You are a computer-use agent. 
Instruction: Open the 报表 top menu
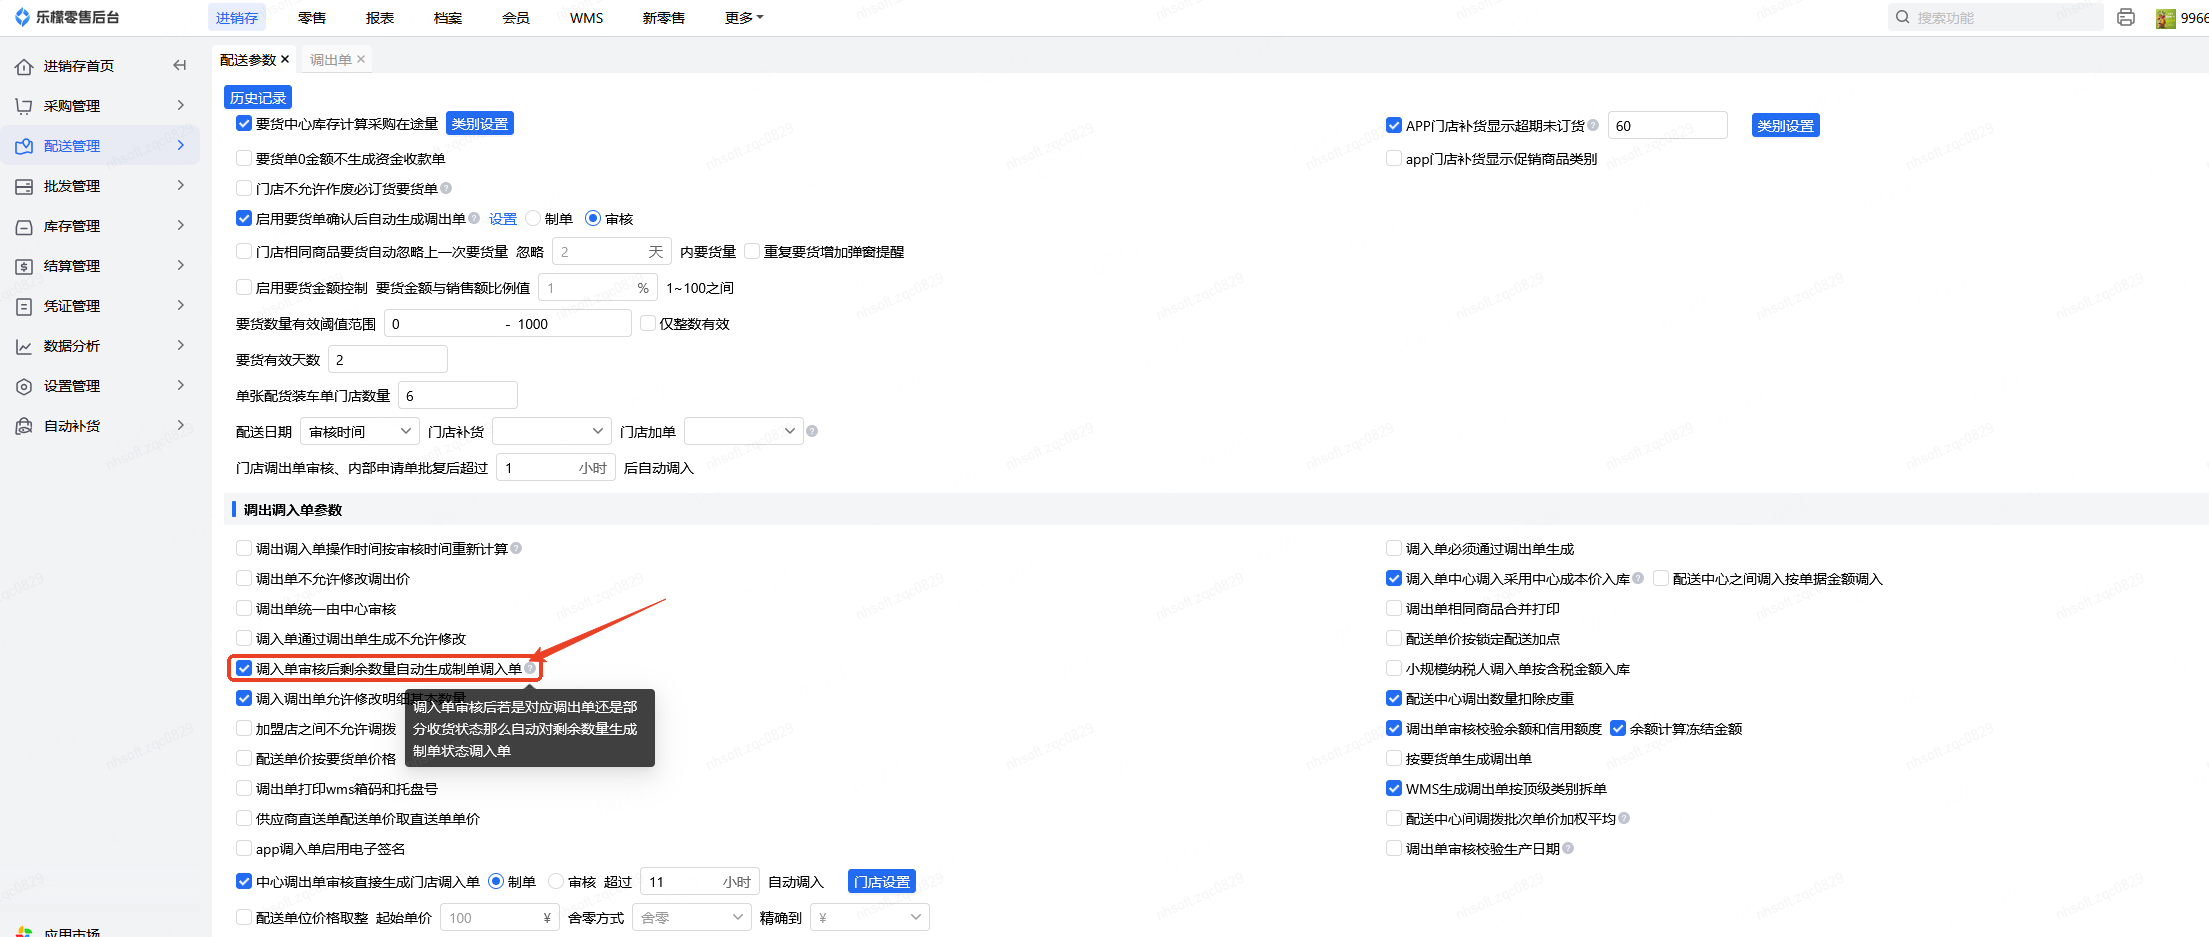[380, 18]
